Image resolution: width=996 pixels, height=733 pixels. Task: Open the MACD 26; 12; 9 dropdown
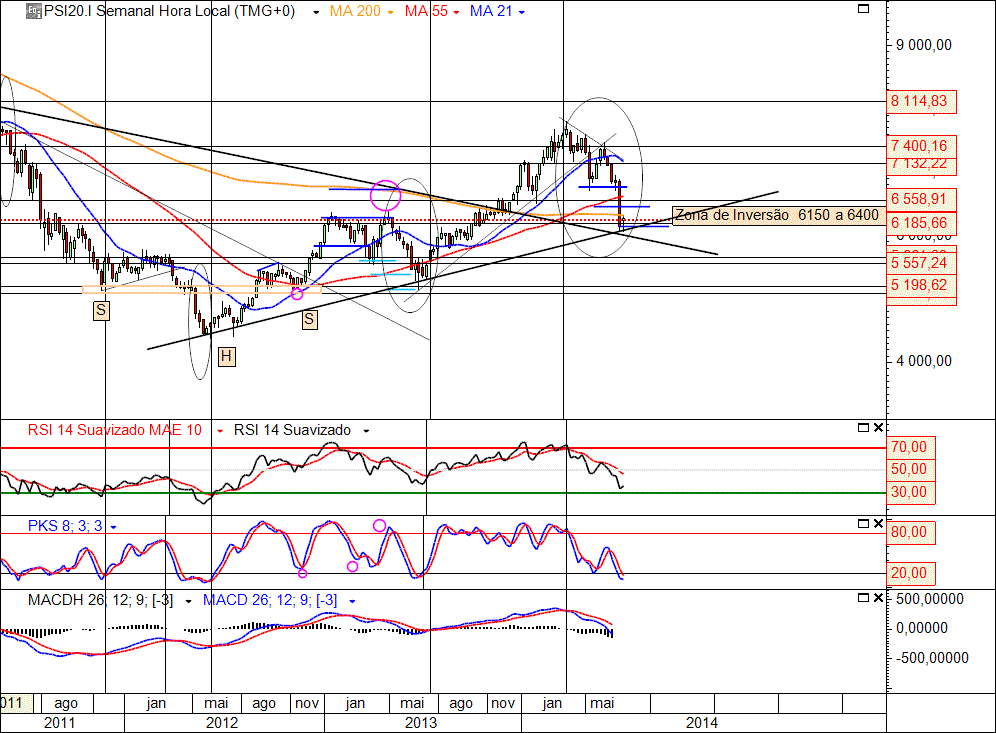[352, 602]
